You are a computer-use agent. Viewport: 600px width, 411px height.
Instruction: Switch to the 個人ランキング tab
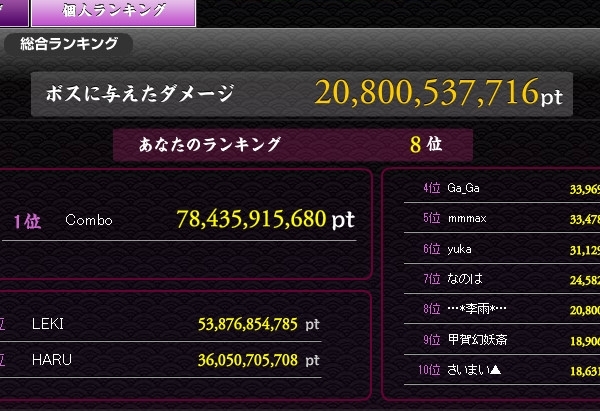pos(114,13)
